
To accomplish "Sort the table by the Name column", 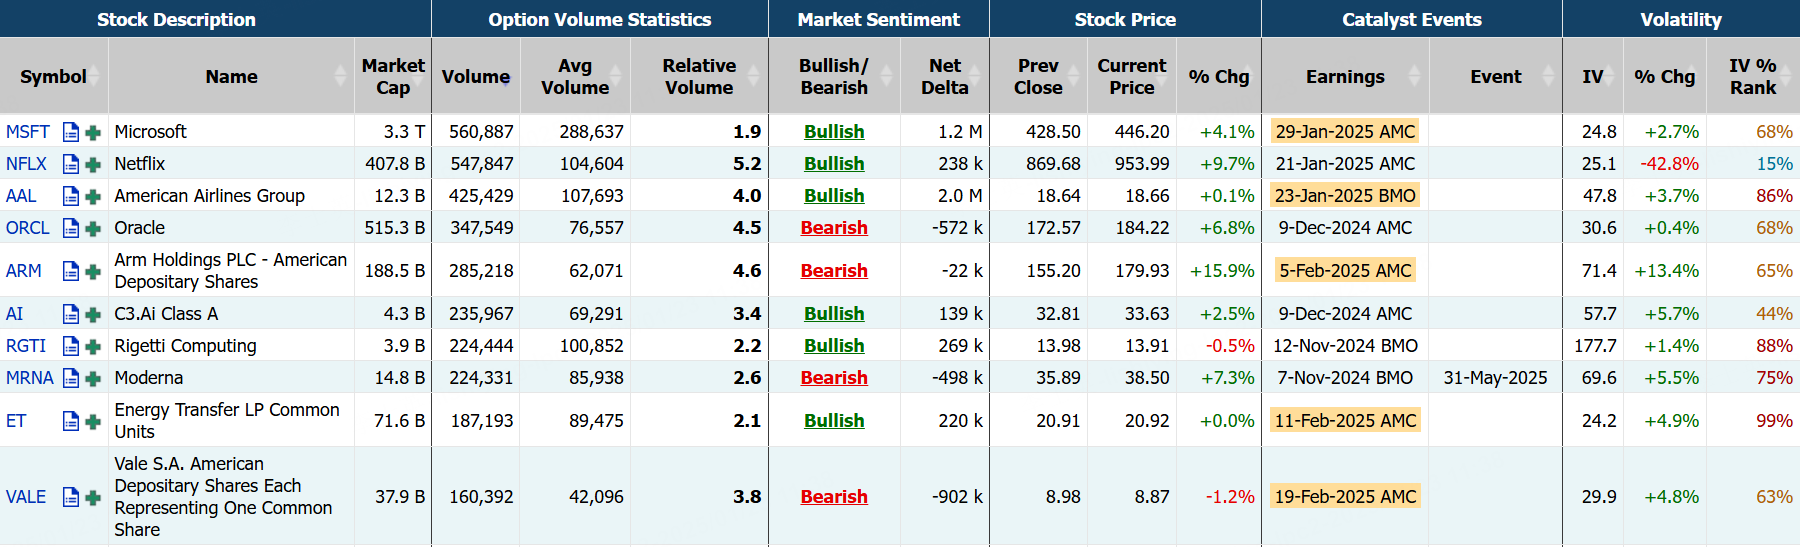I will [231, 77].
